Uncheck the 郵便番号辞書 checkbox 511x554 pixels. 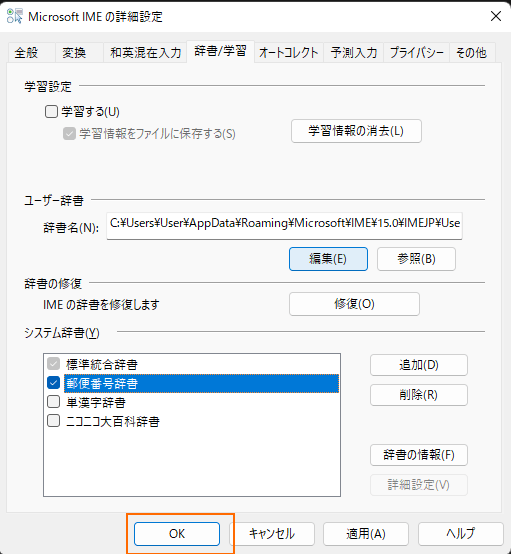tap(53, 383)
